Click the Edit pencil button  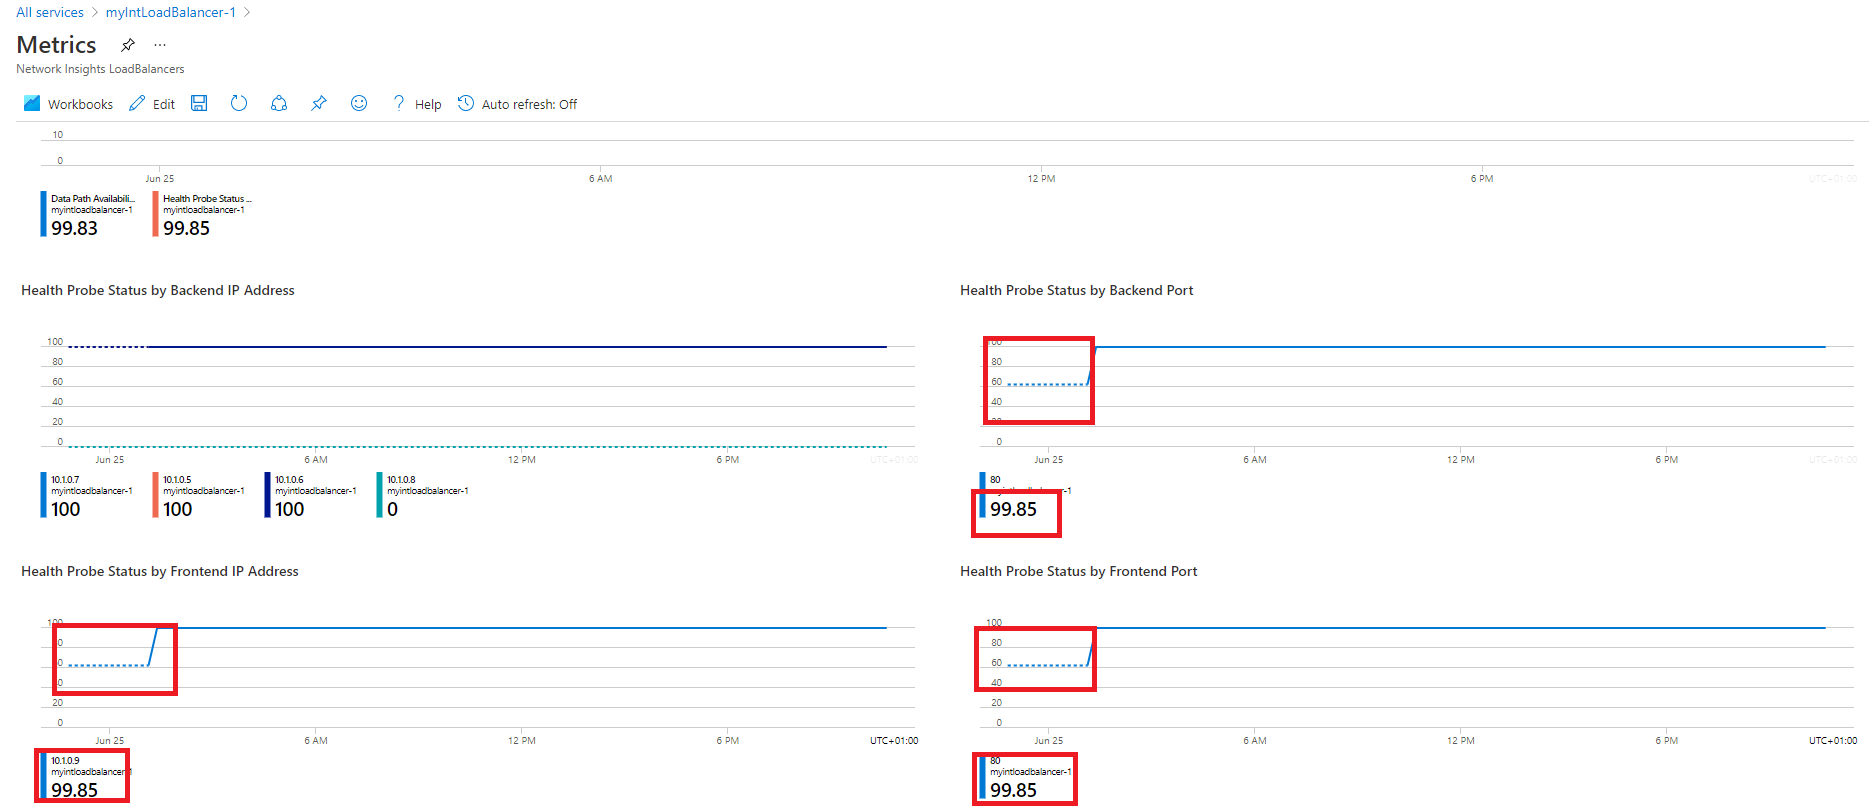(152, 104)
